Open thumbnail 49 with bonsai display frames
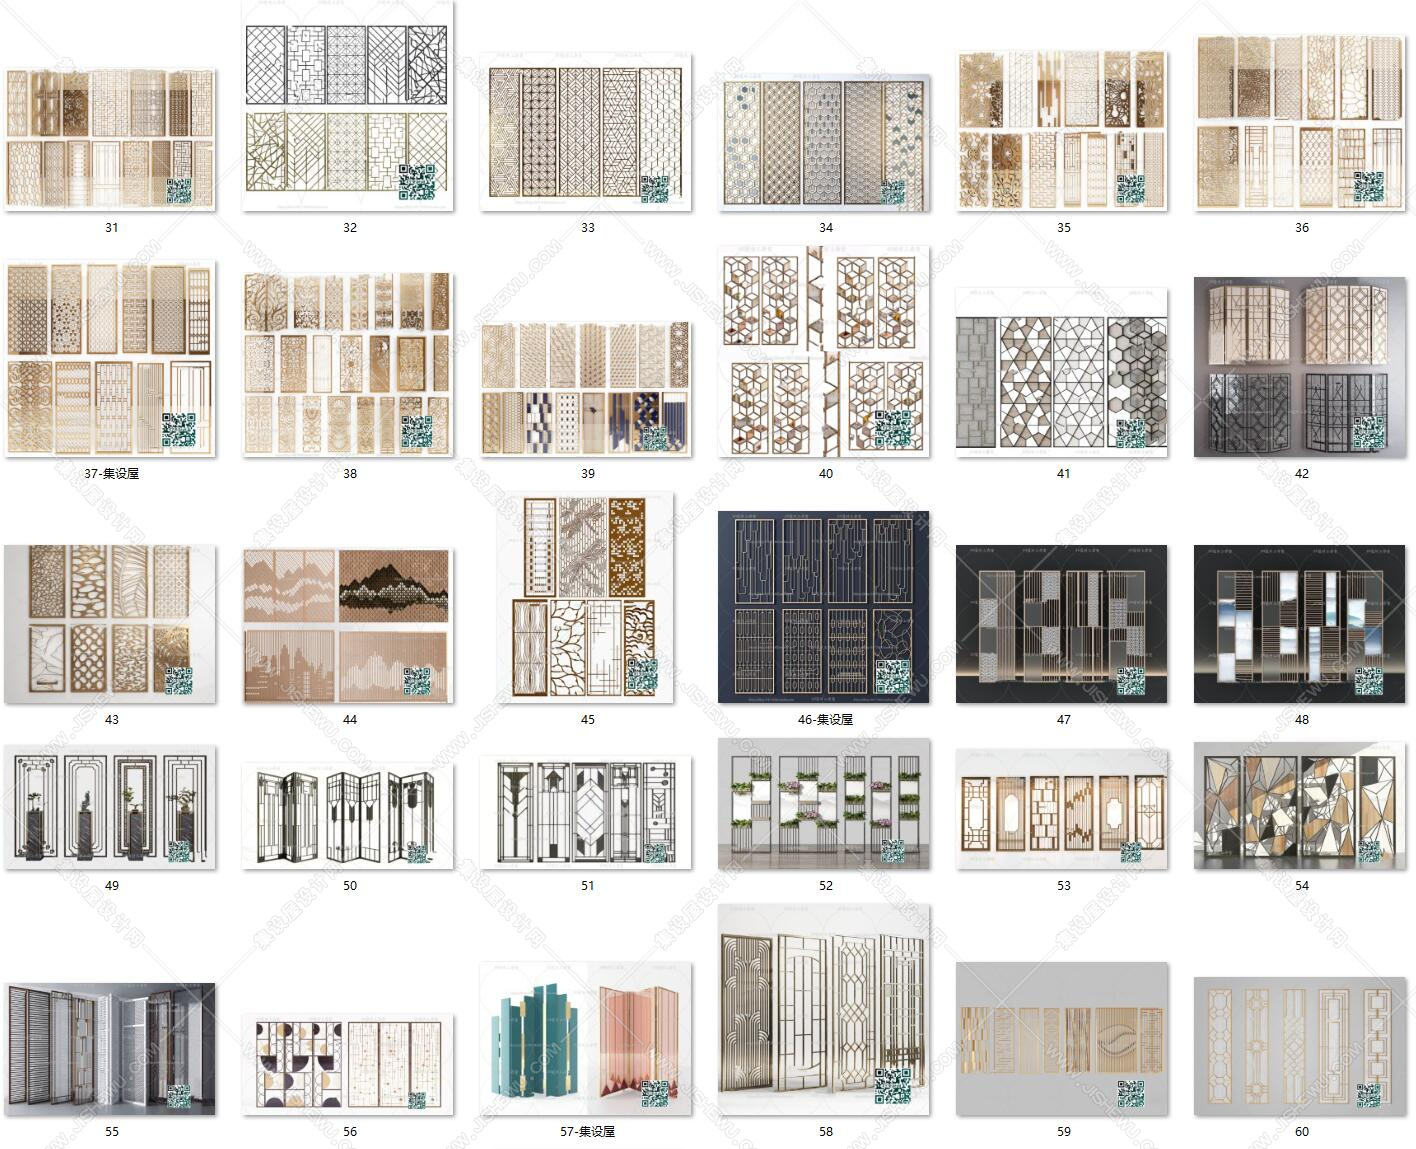Image resolution: width=1416 pixels, height=1149 pixels. (x=110, y=807)
